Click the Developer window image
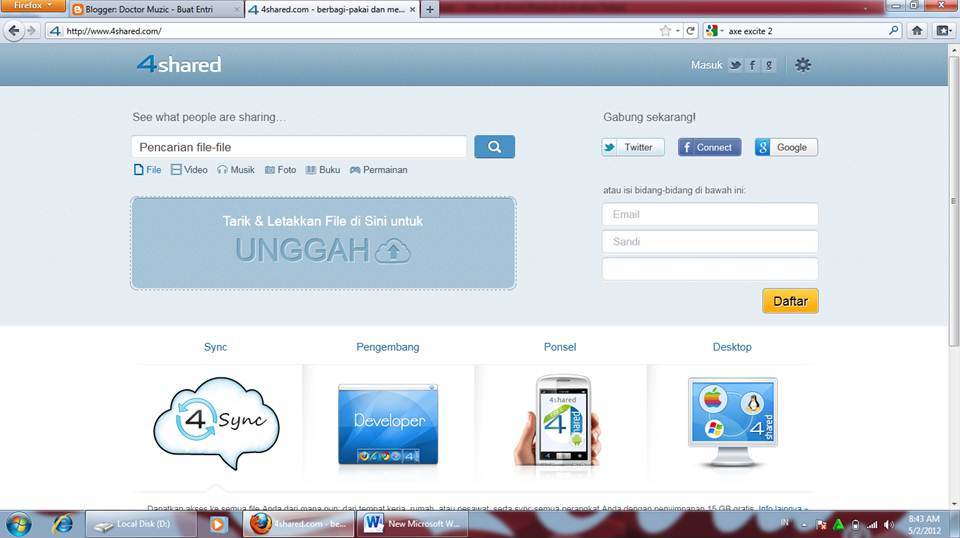Viewport: 960px width, 538px height. coord(388,424)
